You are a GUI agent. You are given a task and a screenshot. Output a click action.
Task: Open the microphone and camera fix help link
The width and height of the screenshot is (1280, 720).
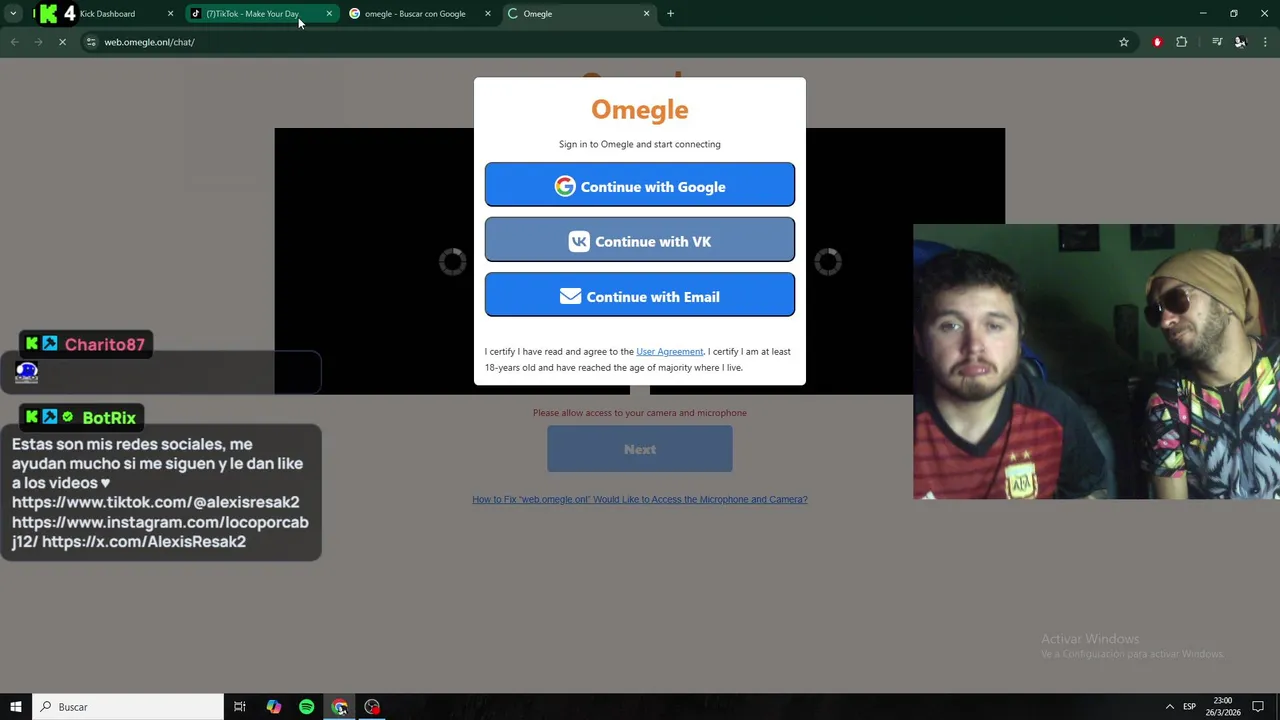[640, 499]
